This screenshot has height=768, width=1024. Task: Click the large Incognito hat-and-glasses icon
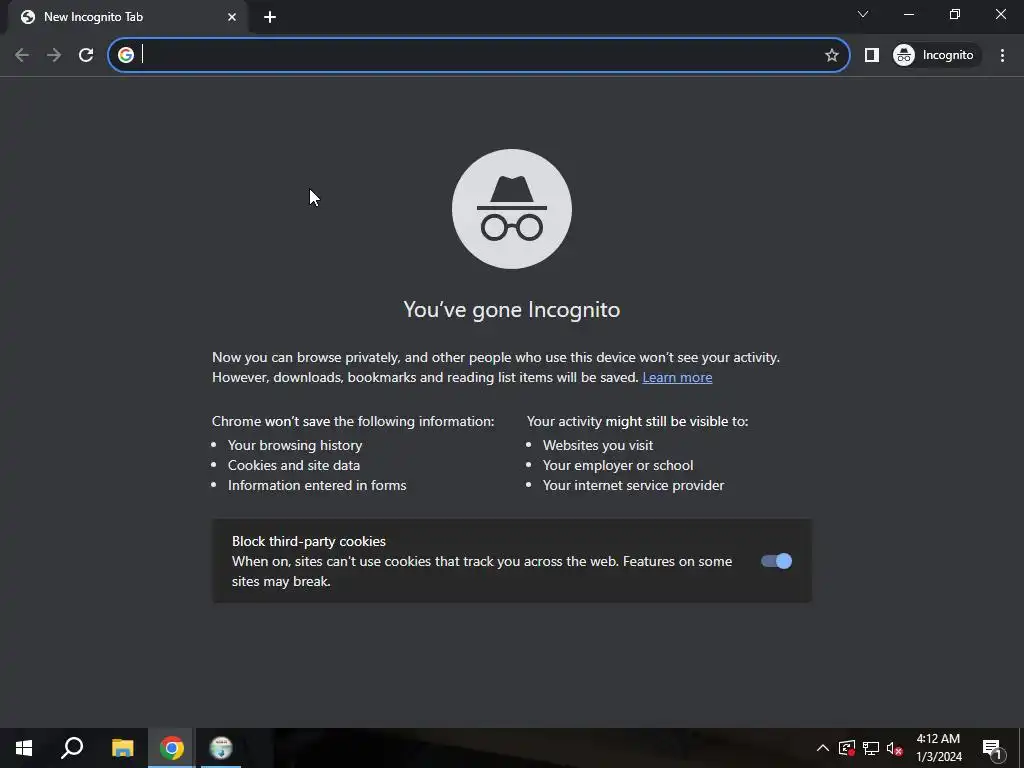pyautogui.click(x=512, y=209)
